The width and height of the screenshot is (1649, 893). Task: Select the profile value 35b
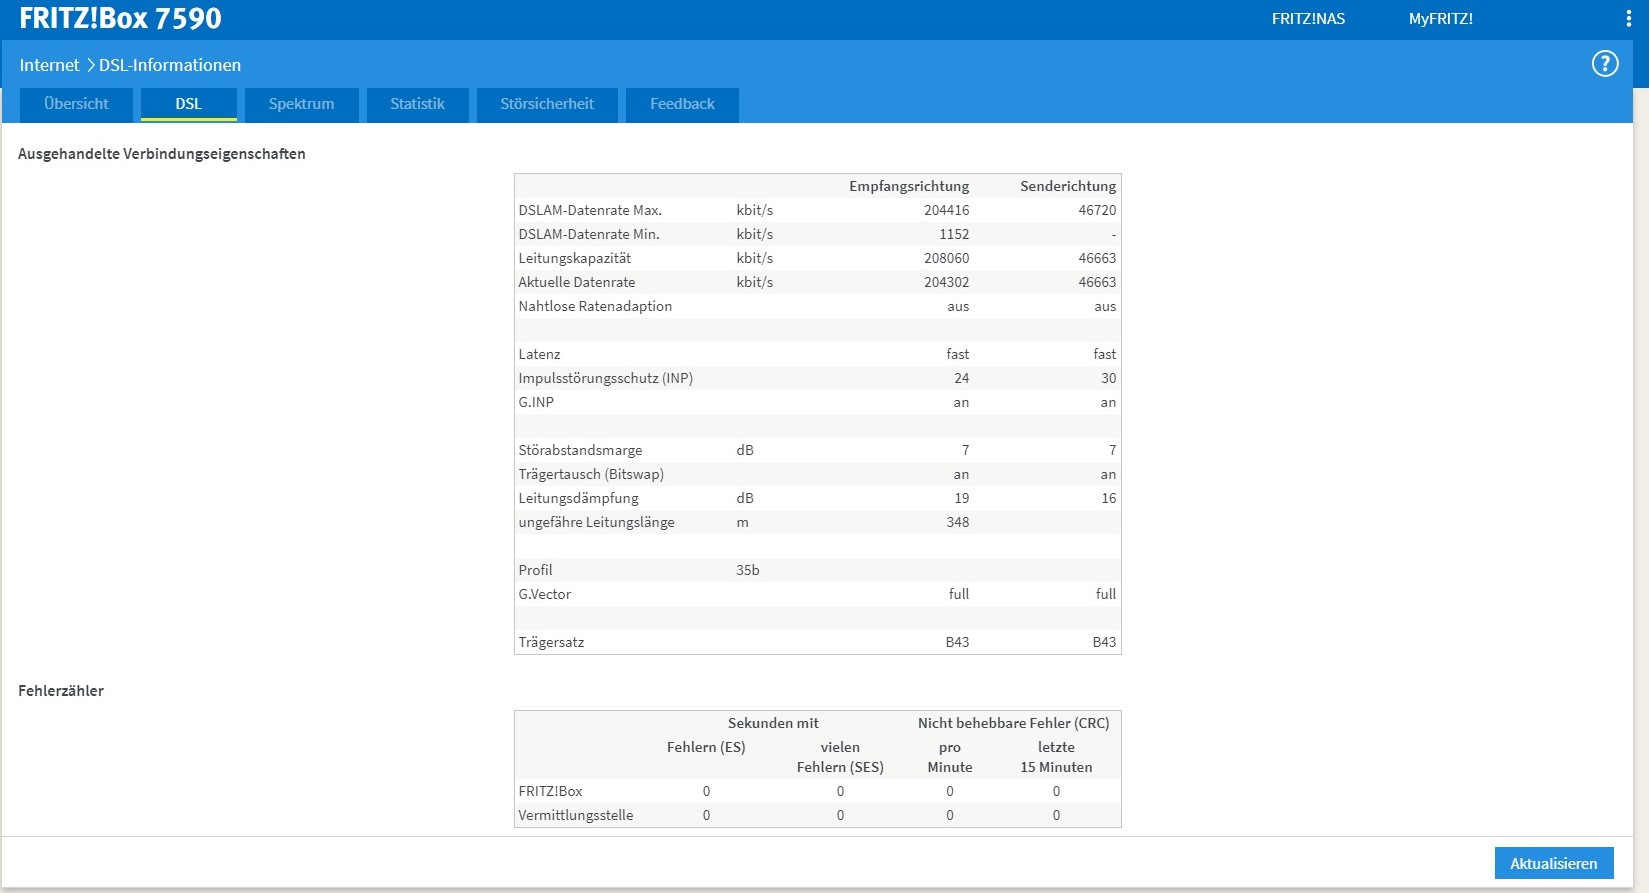coord(748,570)
